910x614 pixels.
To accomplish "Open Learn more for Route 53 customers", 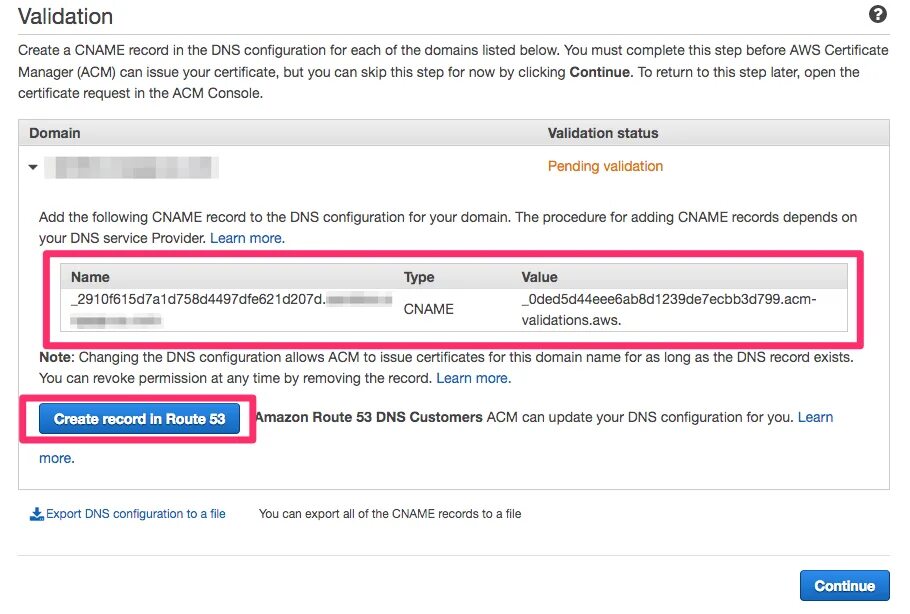I will 815,417.
